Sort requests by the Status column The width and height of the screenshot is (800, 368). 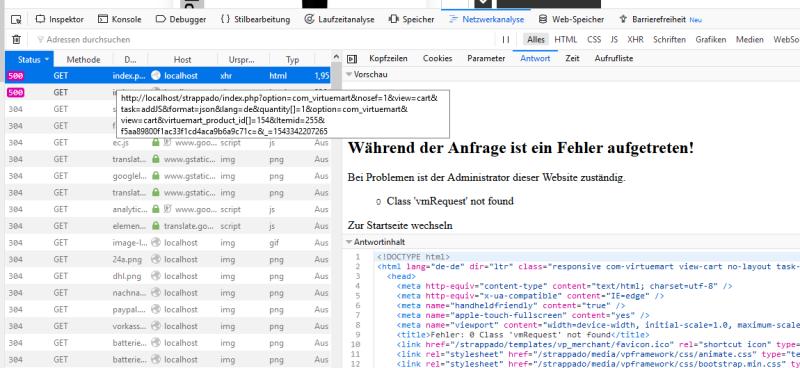pyautogui.click(x=29, y=60)
